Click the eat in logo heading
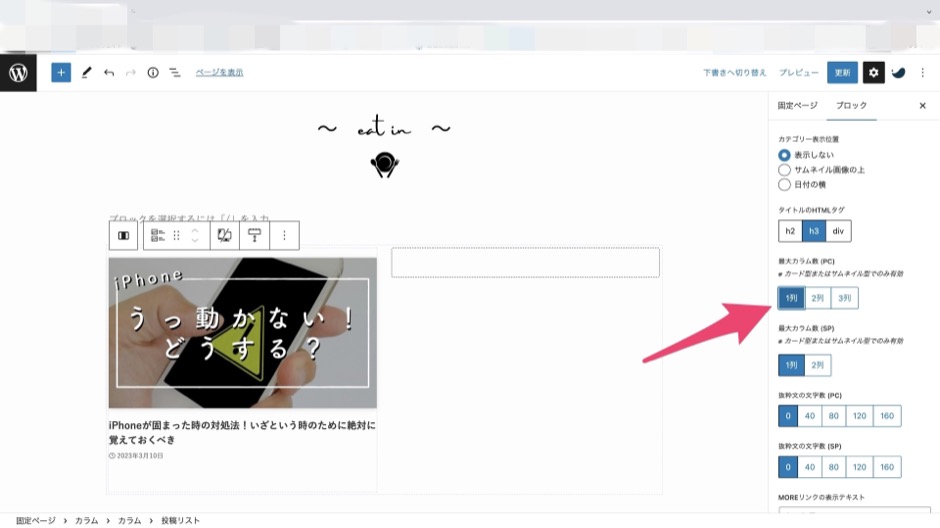This screenshot has width=940, height=528. [x=384, y=126]
